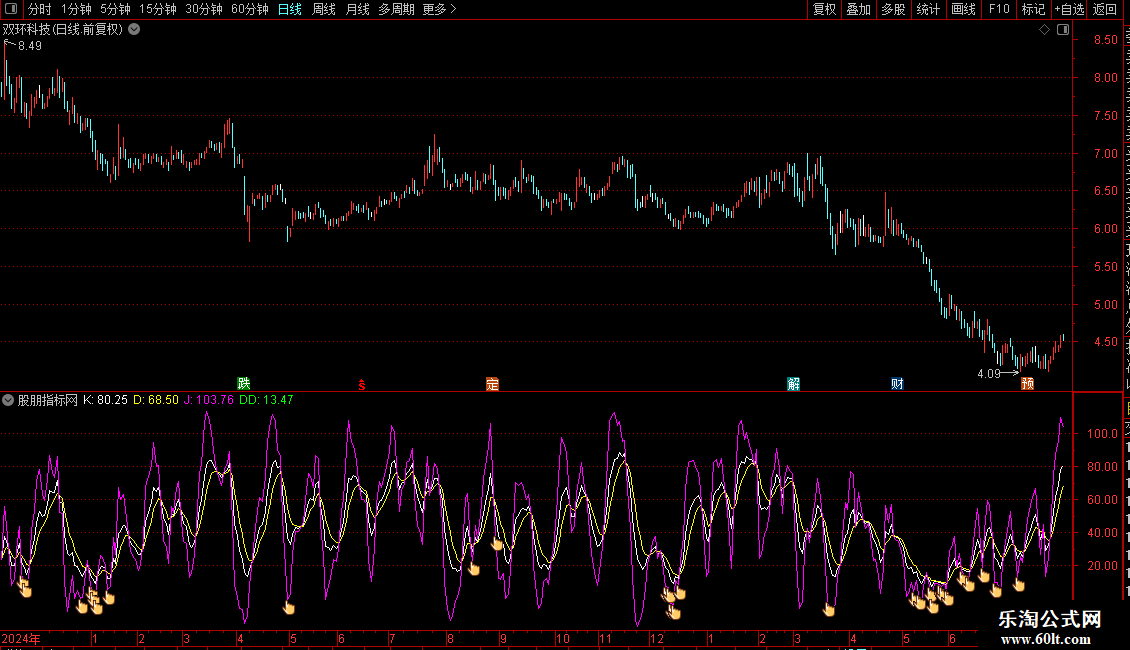Image resolution: width=1130 pixels, height=650 pixels.
Task: Click the 统计 statistics button
Action: [927, 9]
